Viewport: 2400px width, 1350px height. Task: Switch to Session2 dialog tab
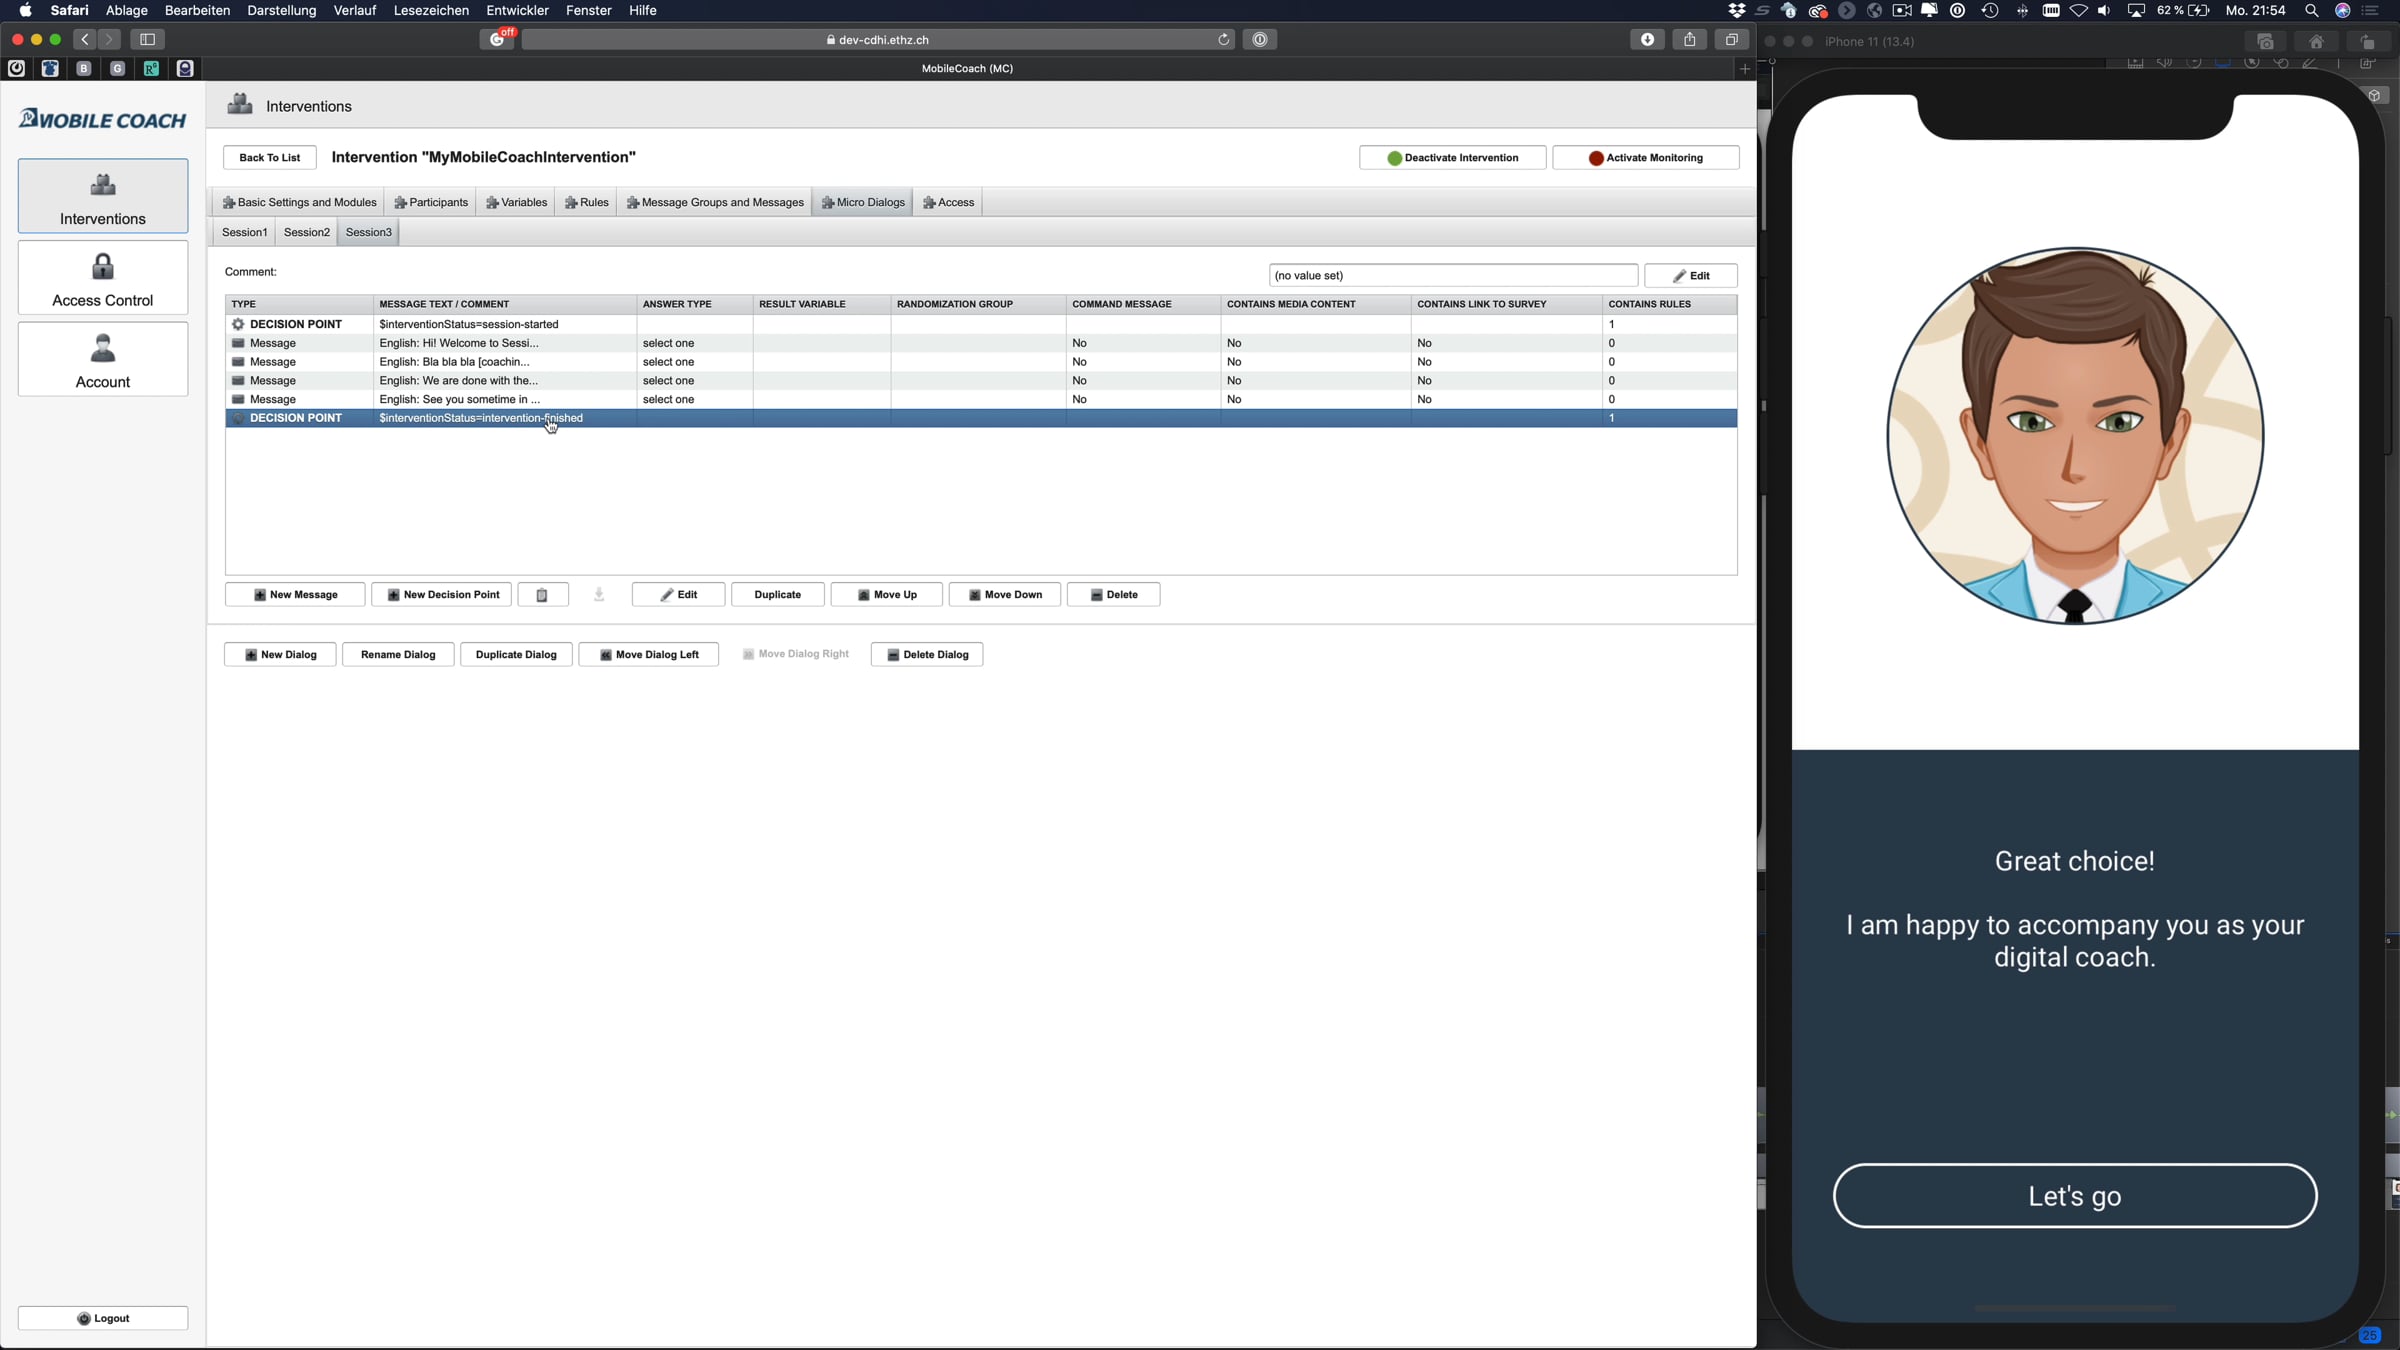click(306, 233)
